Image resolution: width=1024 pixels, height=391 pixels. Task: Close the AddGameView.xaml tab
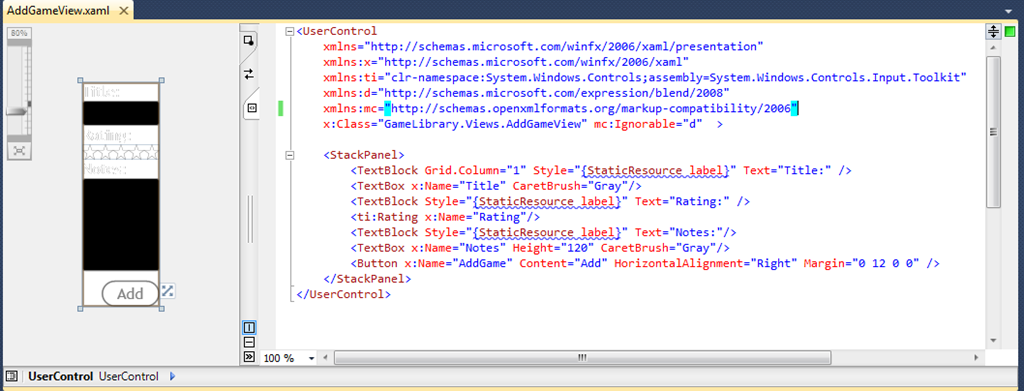coord(124,10)
